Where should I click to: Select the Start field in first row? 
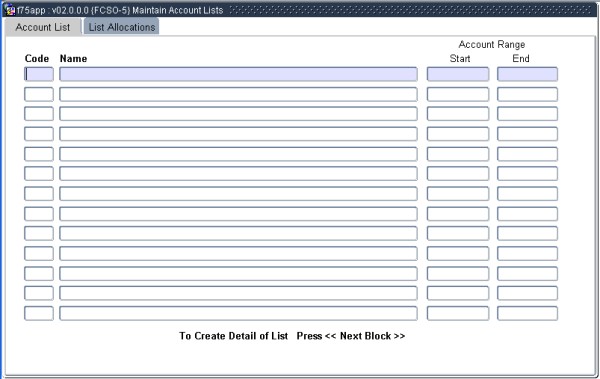coord(458,74)
